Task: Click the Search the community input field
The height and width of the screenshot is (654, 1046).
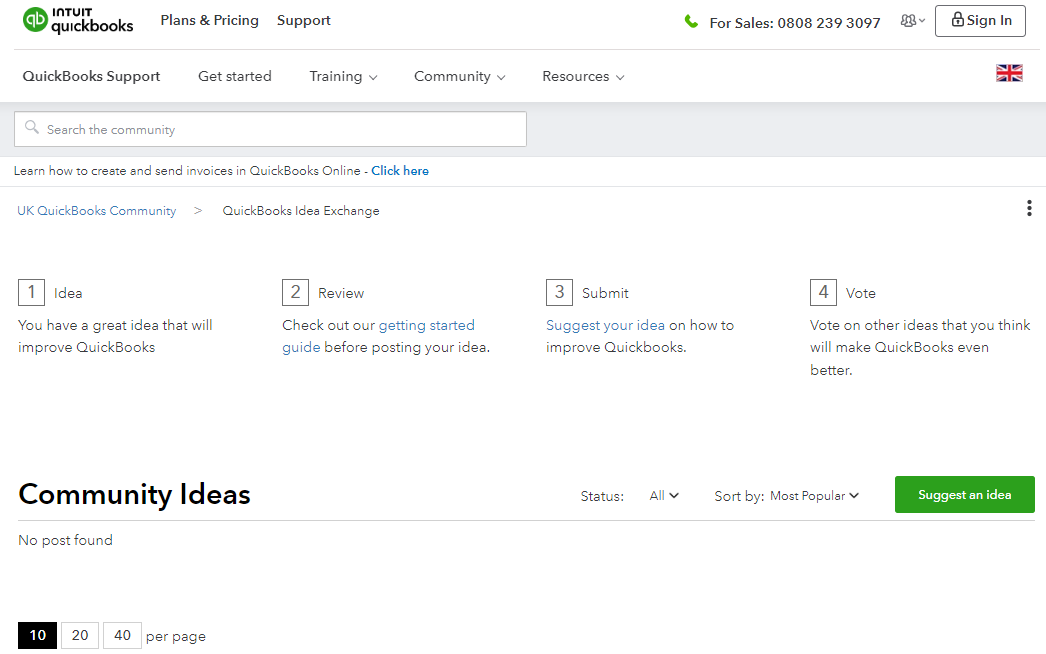Action: (x=270, y=129)
